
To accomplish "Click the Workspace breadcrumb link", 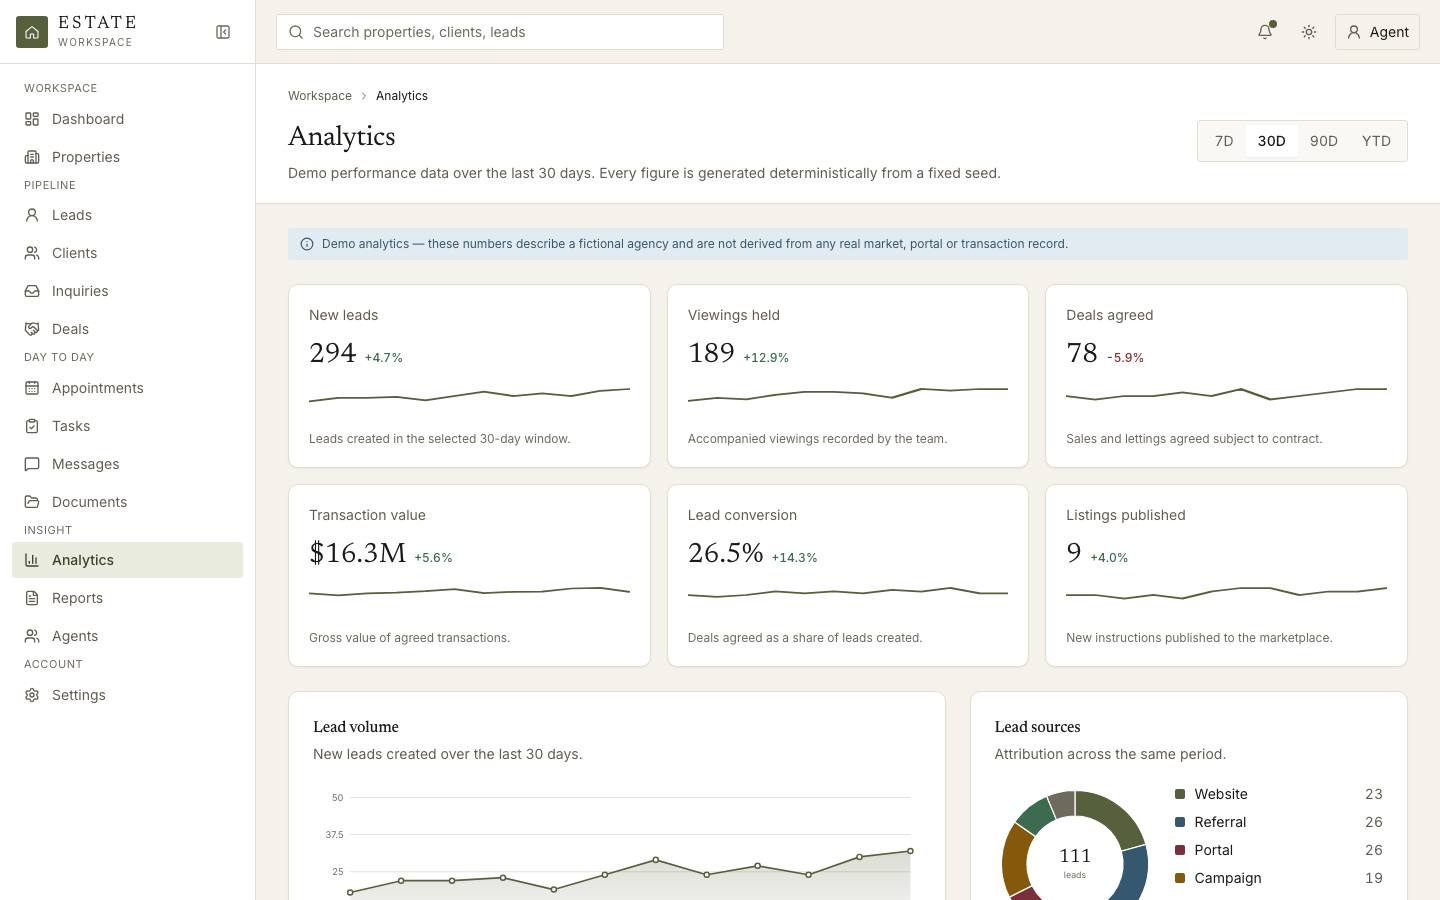I will tap(320, 96).
